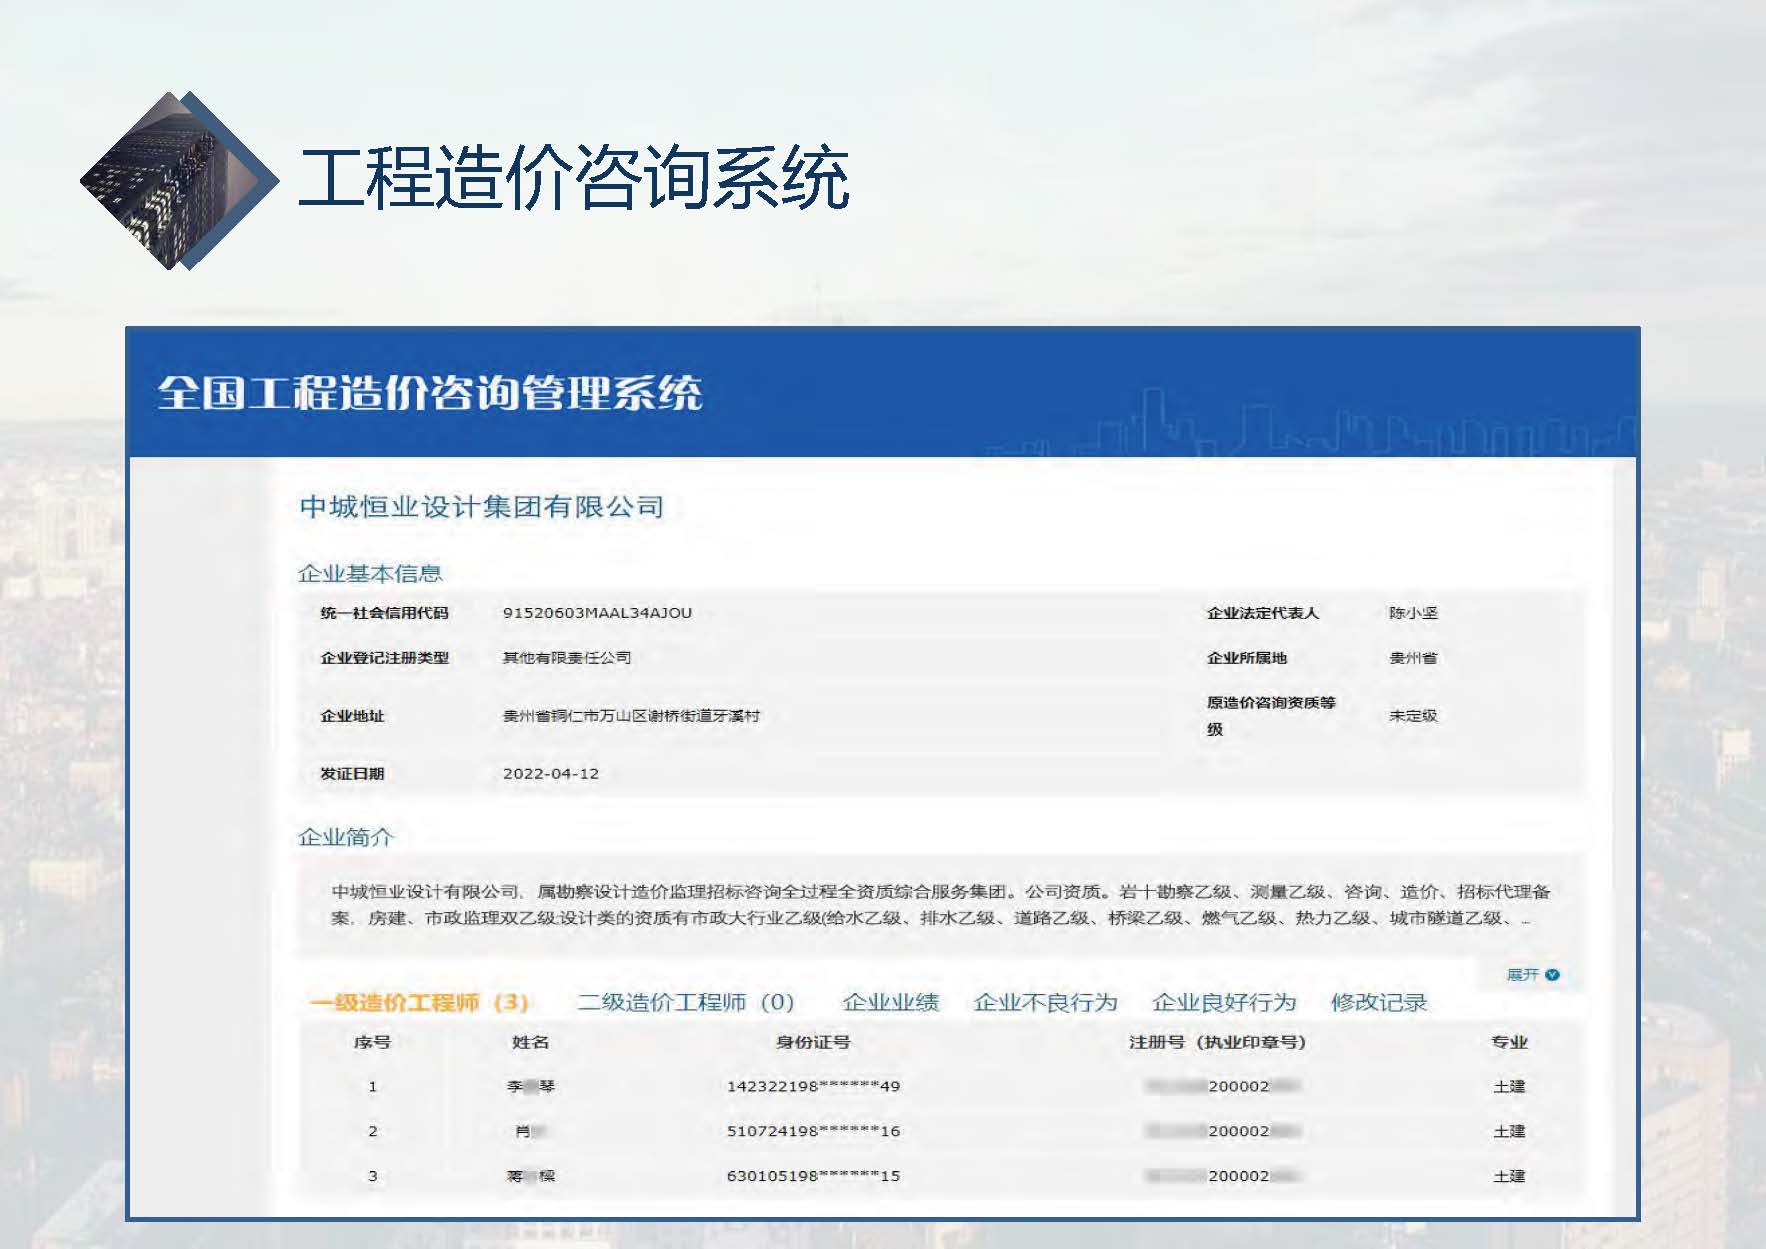Click the company name 中城恒业设计集团有限公司
Image resolution: width=1766 pixels, height=1249 pixels.
(481, 507)
